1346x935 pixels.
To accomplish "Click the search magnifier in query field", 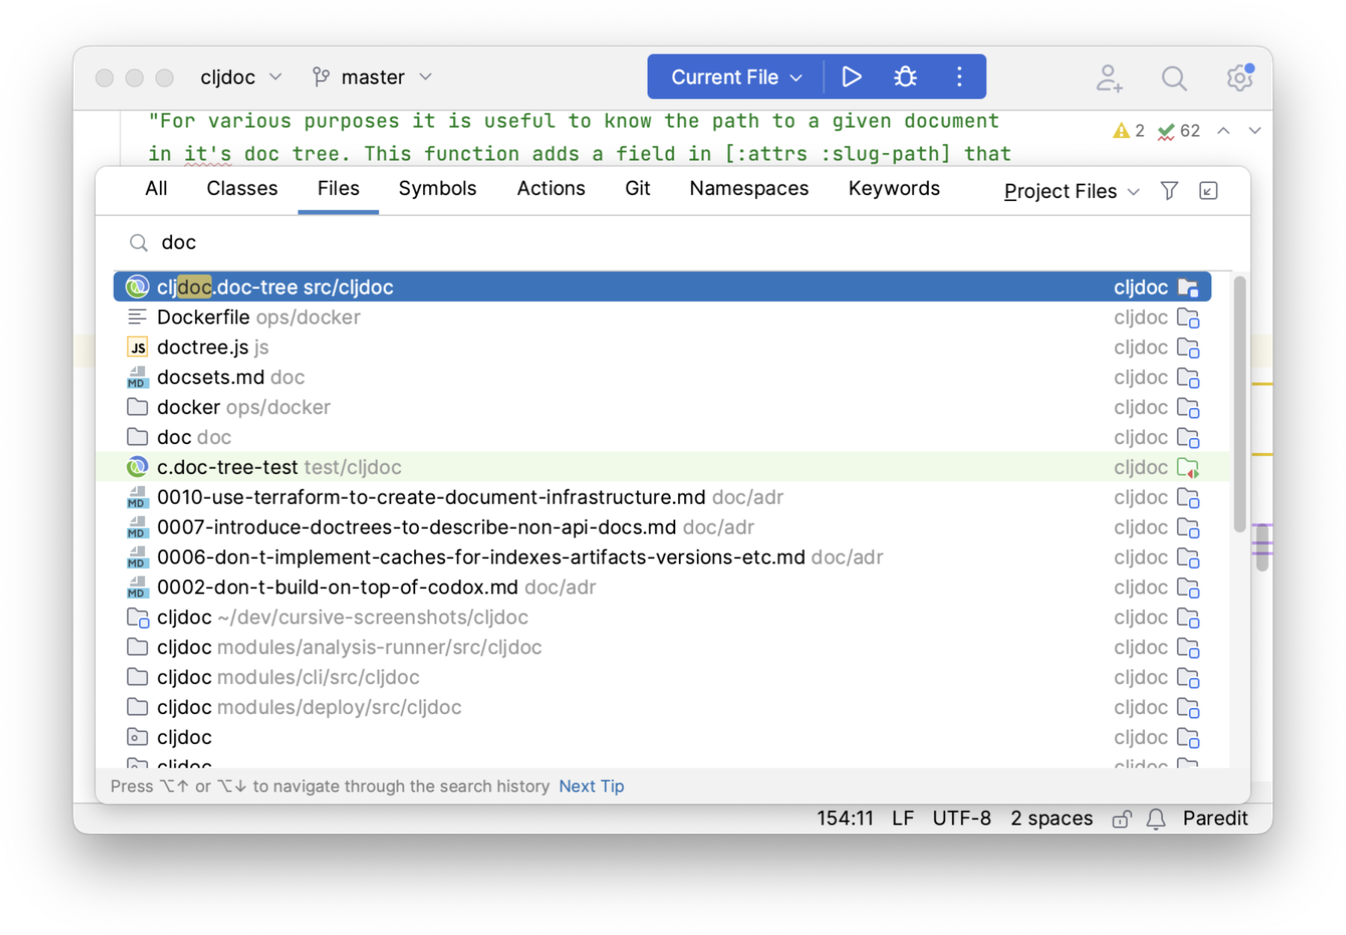I will tap(138, 243).
